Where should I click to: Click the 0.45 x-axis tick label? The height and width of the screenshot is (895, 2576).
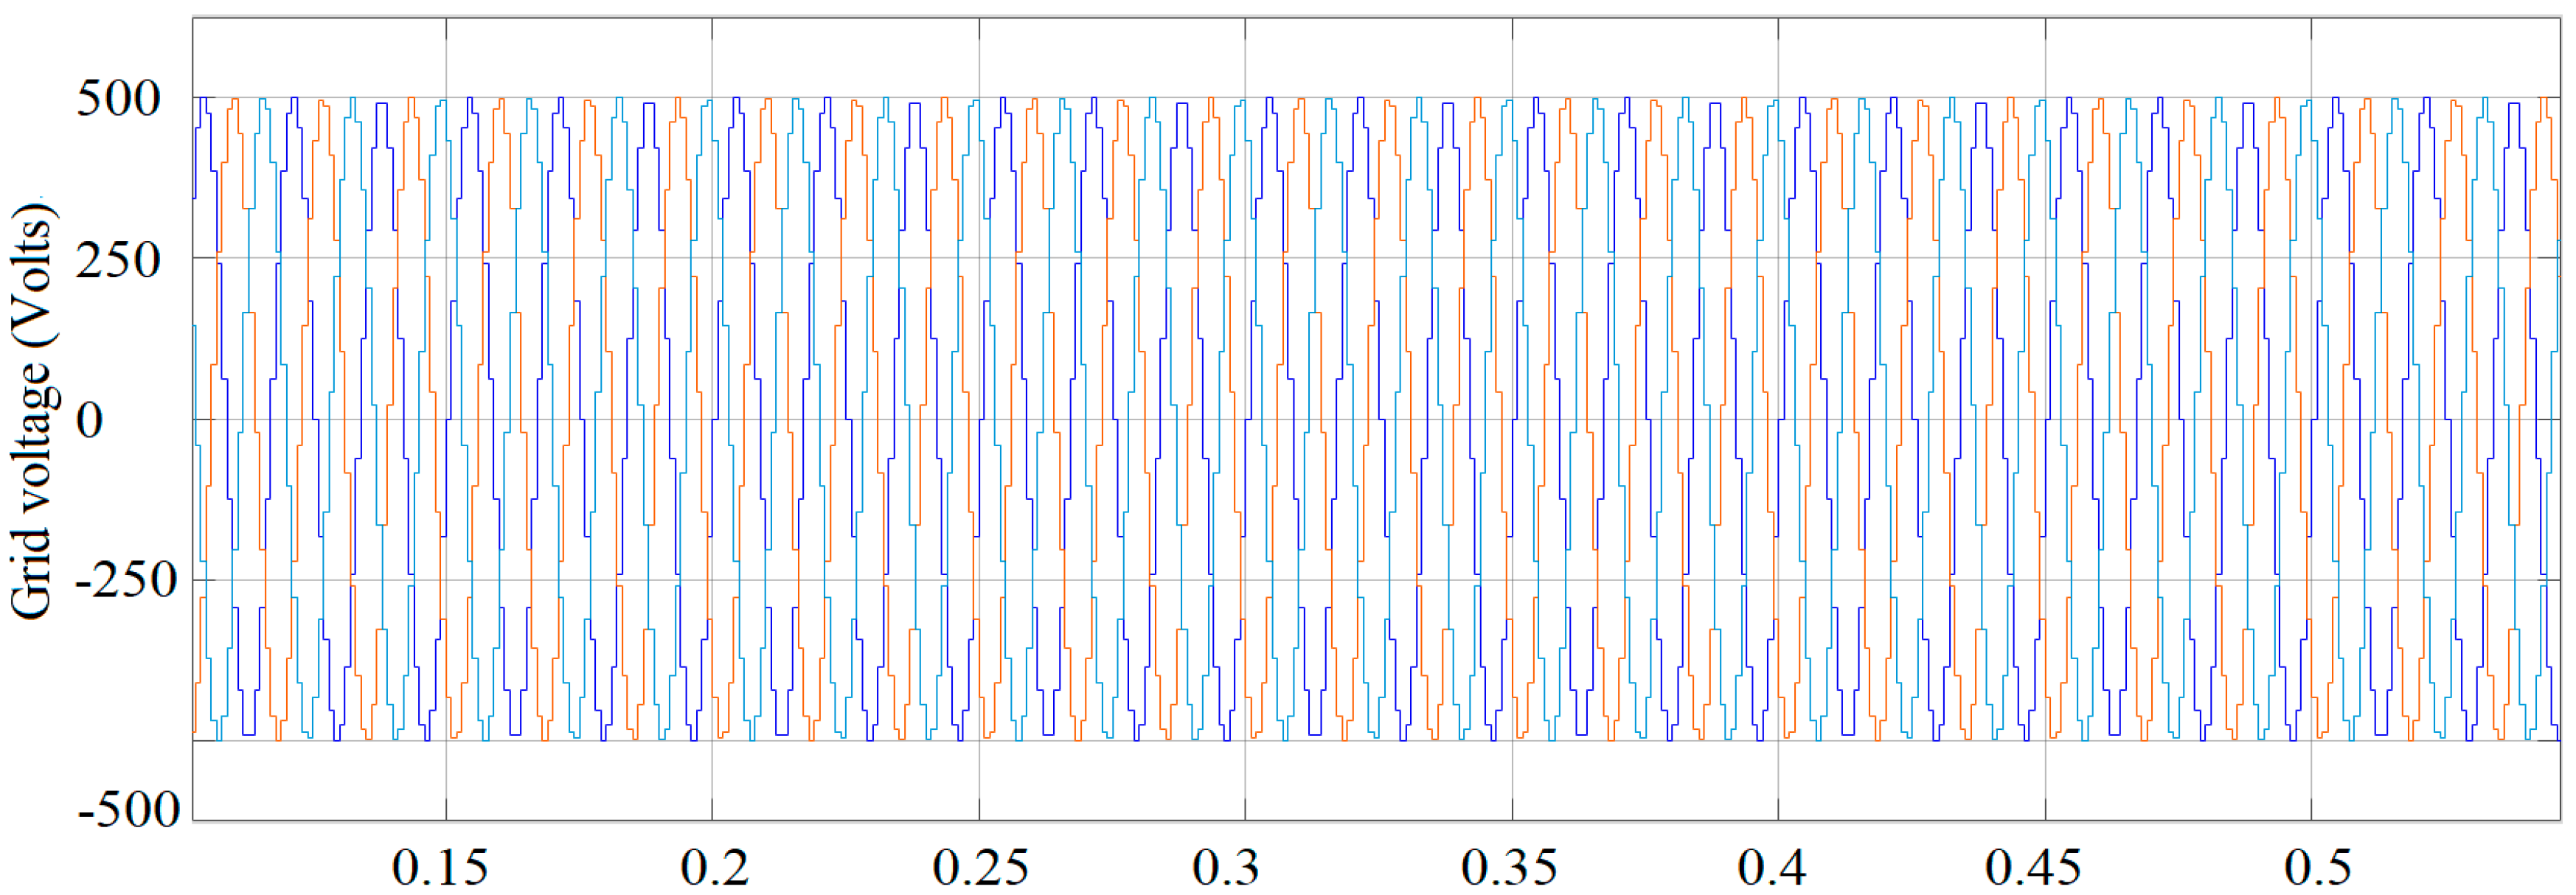(2033, 868)
